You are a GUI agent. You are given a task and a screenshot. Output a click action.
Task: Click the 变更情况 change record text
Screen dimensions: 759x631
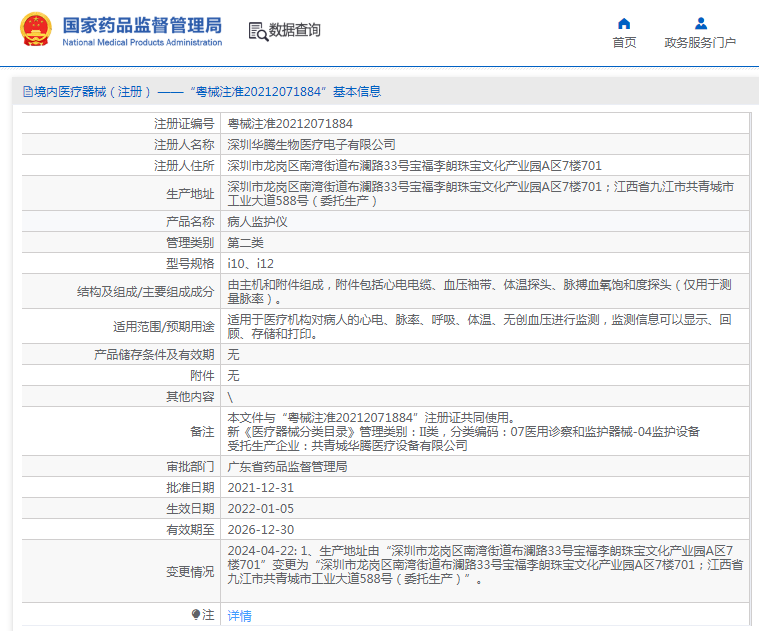coord(485,565)
